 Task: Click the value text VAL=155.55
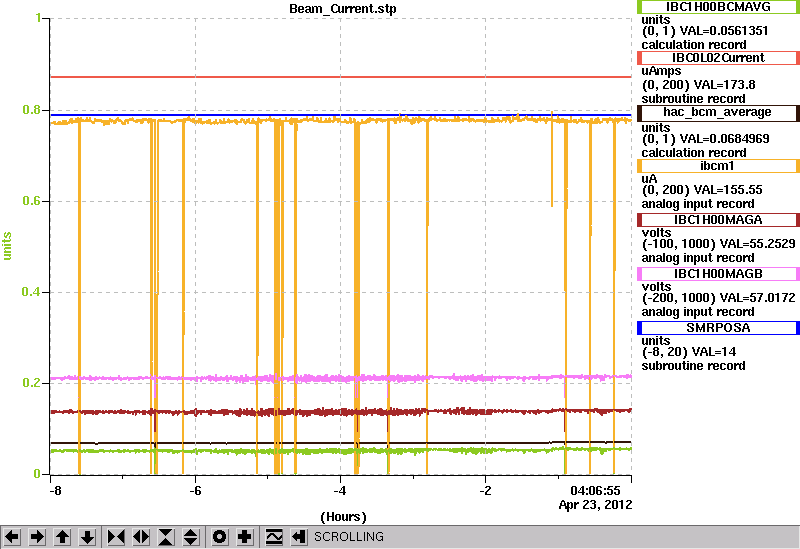tap(728, 190)
